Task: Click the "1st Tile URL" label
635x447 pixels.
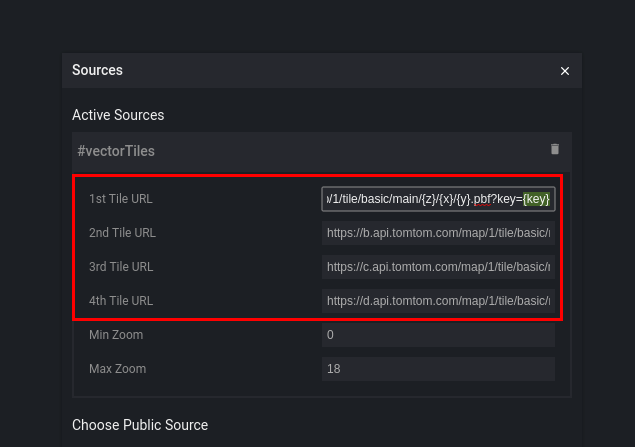Action: (121, 199)
